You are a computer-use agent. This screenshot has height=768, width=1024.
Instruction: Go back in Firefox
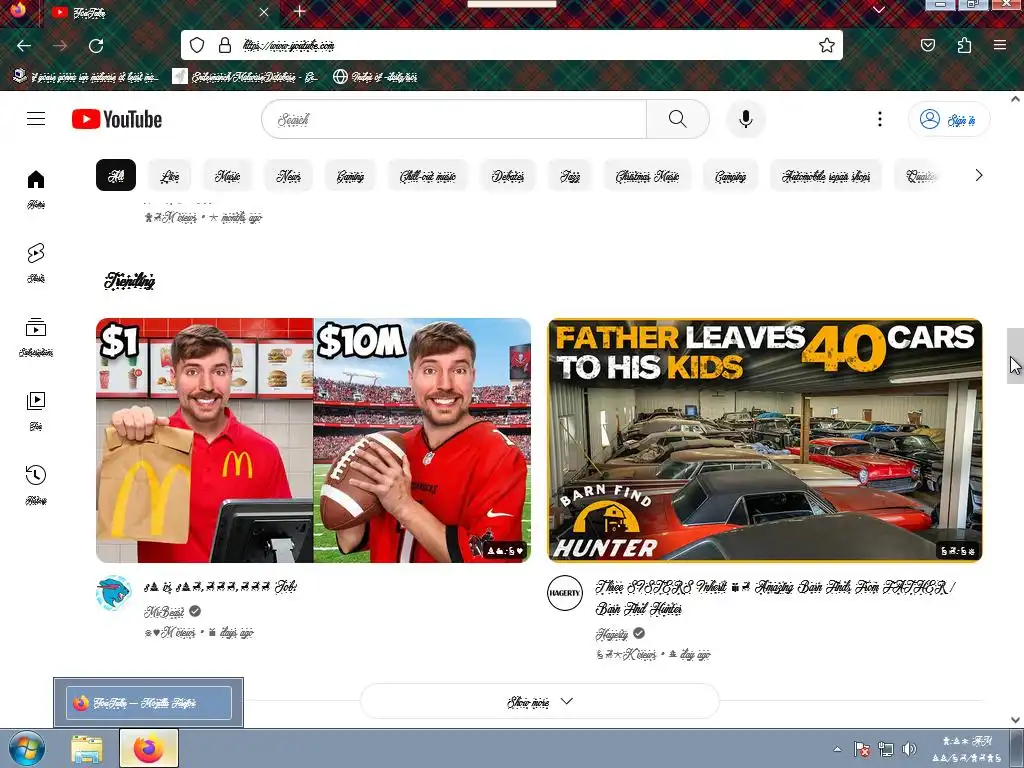24,46
